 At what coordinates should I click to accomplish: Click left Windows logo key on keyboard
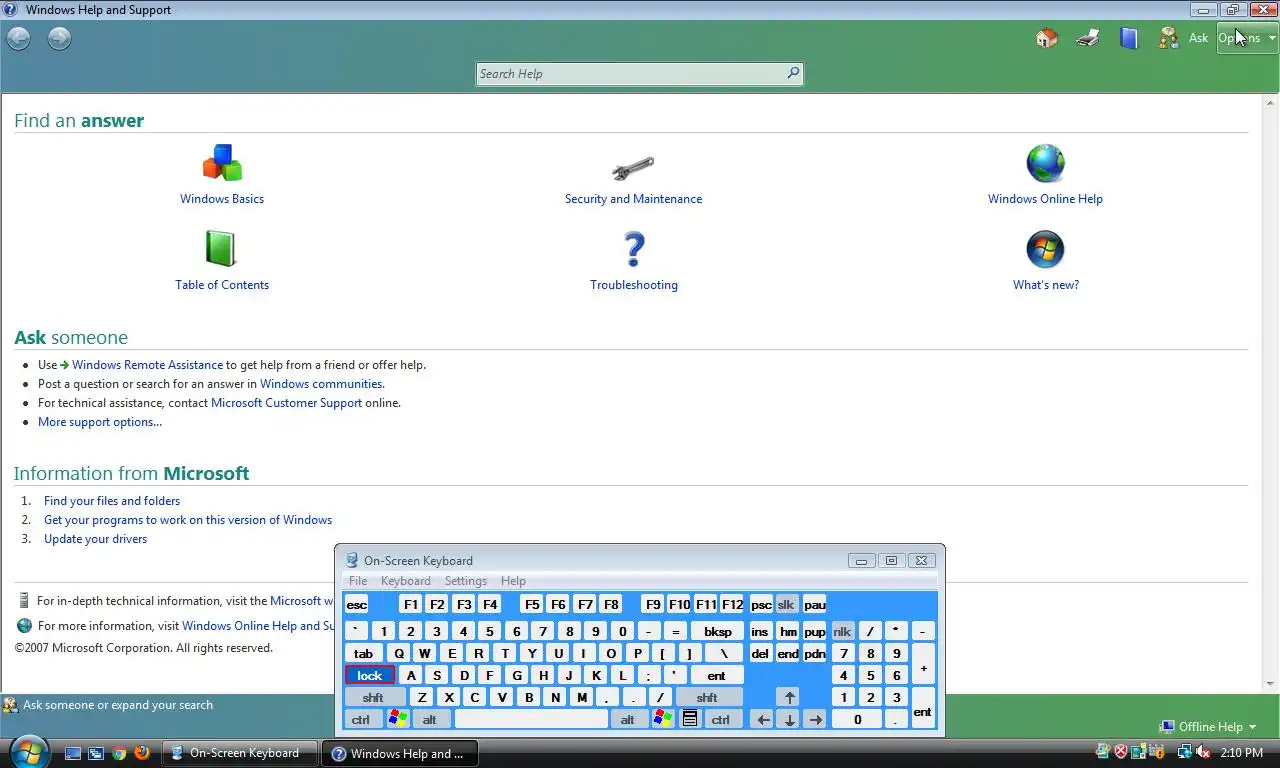pyautogui.click(x=398, y=719)
